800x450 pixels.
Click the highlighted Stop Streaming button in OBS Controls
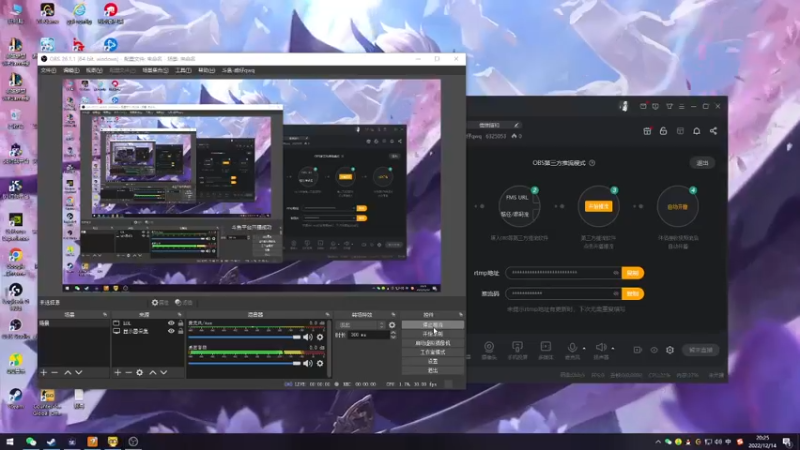[433, 324]
